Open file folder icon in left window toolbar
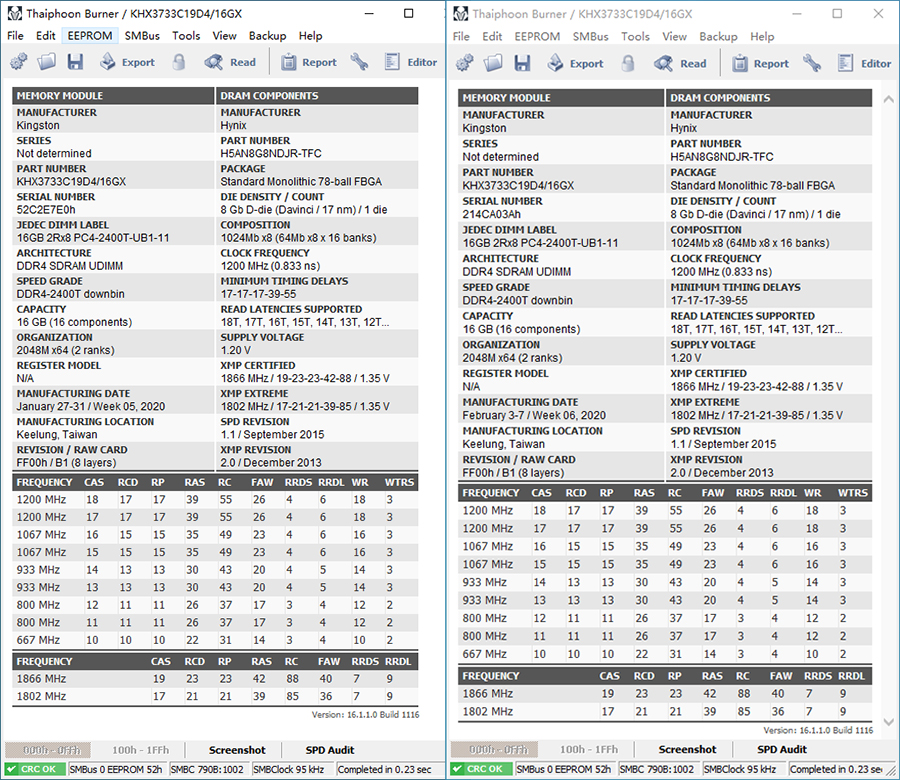The height and width of the screenshot is (780, 900). [x=46, y=61]
